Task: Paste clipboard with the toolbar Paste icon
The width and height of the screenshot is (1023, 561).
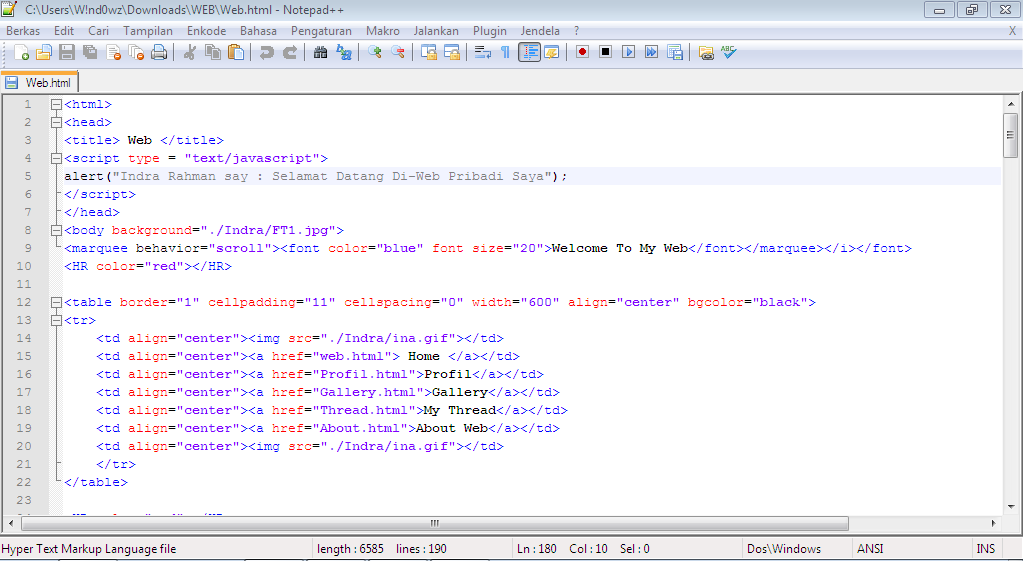Action: (x=236, y=52)
